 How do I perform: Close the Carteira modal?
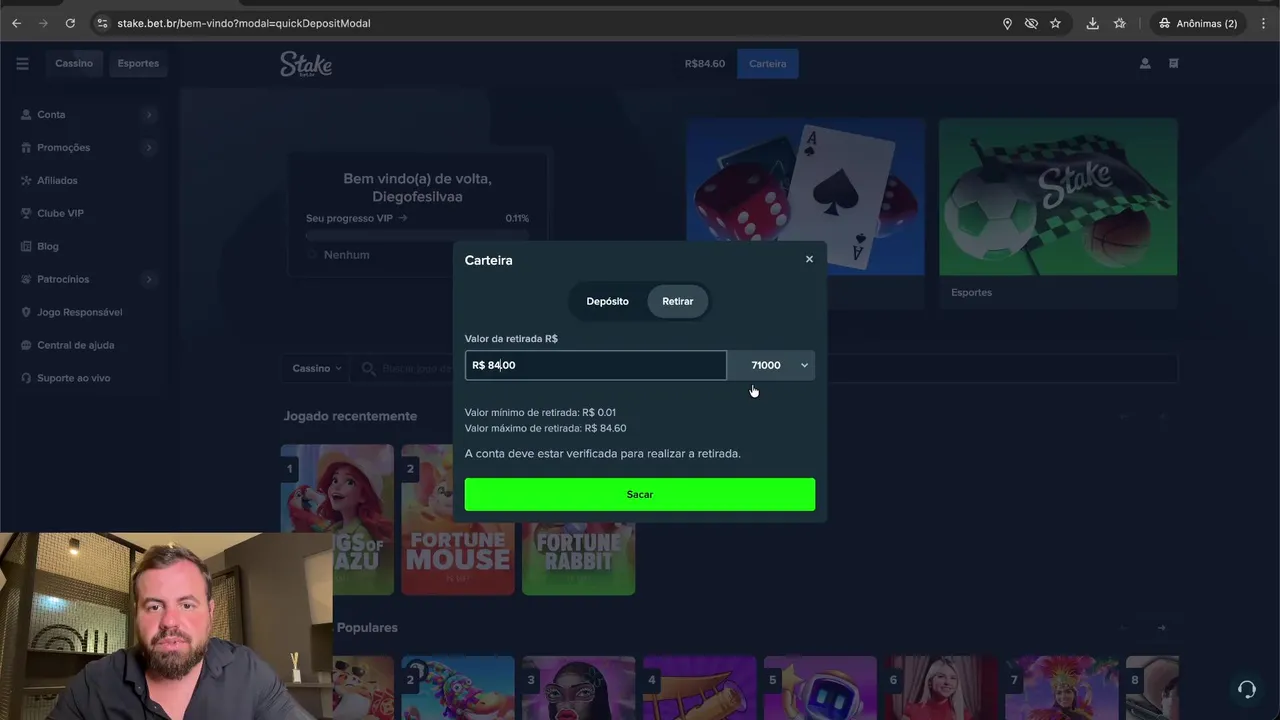point(809,259)
